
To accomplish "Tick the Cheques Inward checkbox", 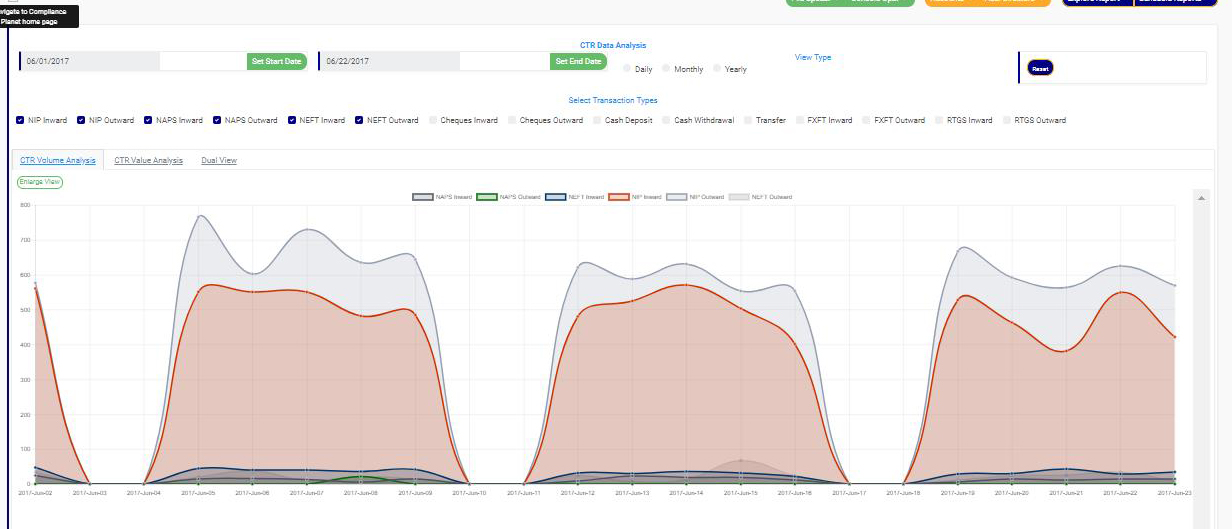I will click(x=433, y=120).
